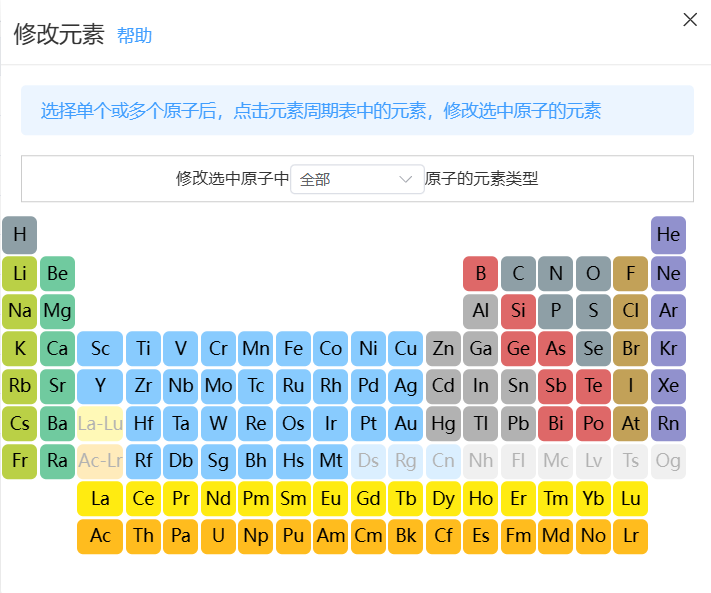Pick titanium Ti element

pos(143,349)
